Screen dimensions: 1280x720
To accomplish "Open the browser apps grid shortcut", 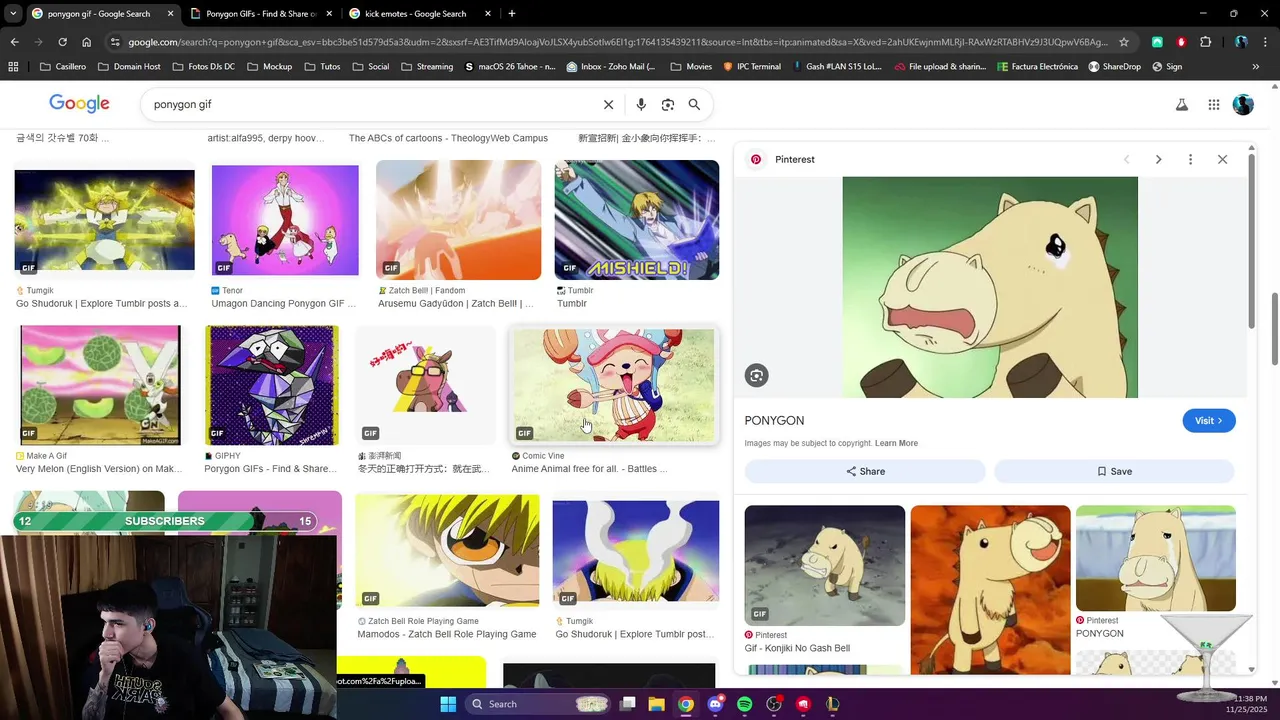I will (13, 67).
